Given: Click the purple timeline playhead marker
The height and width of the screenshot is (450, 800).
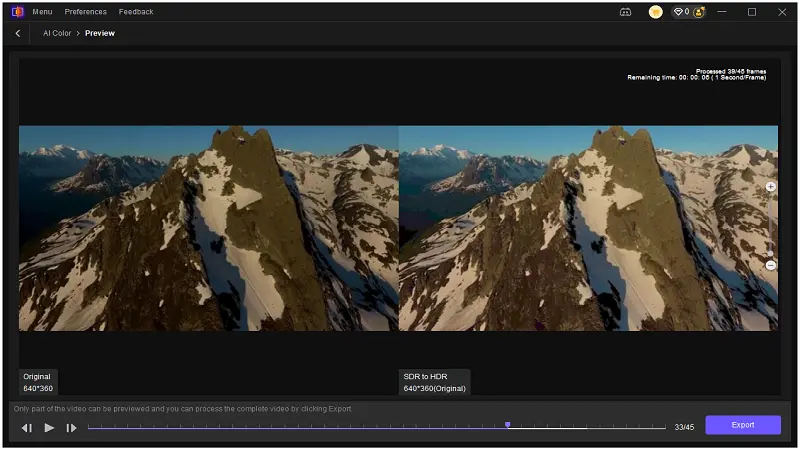Looking at the screenshot, I should [508, 425].
